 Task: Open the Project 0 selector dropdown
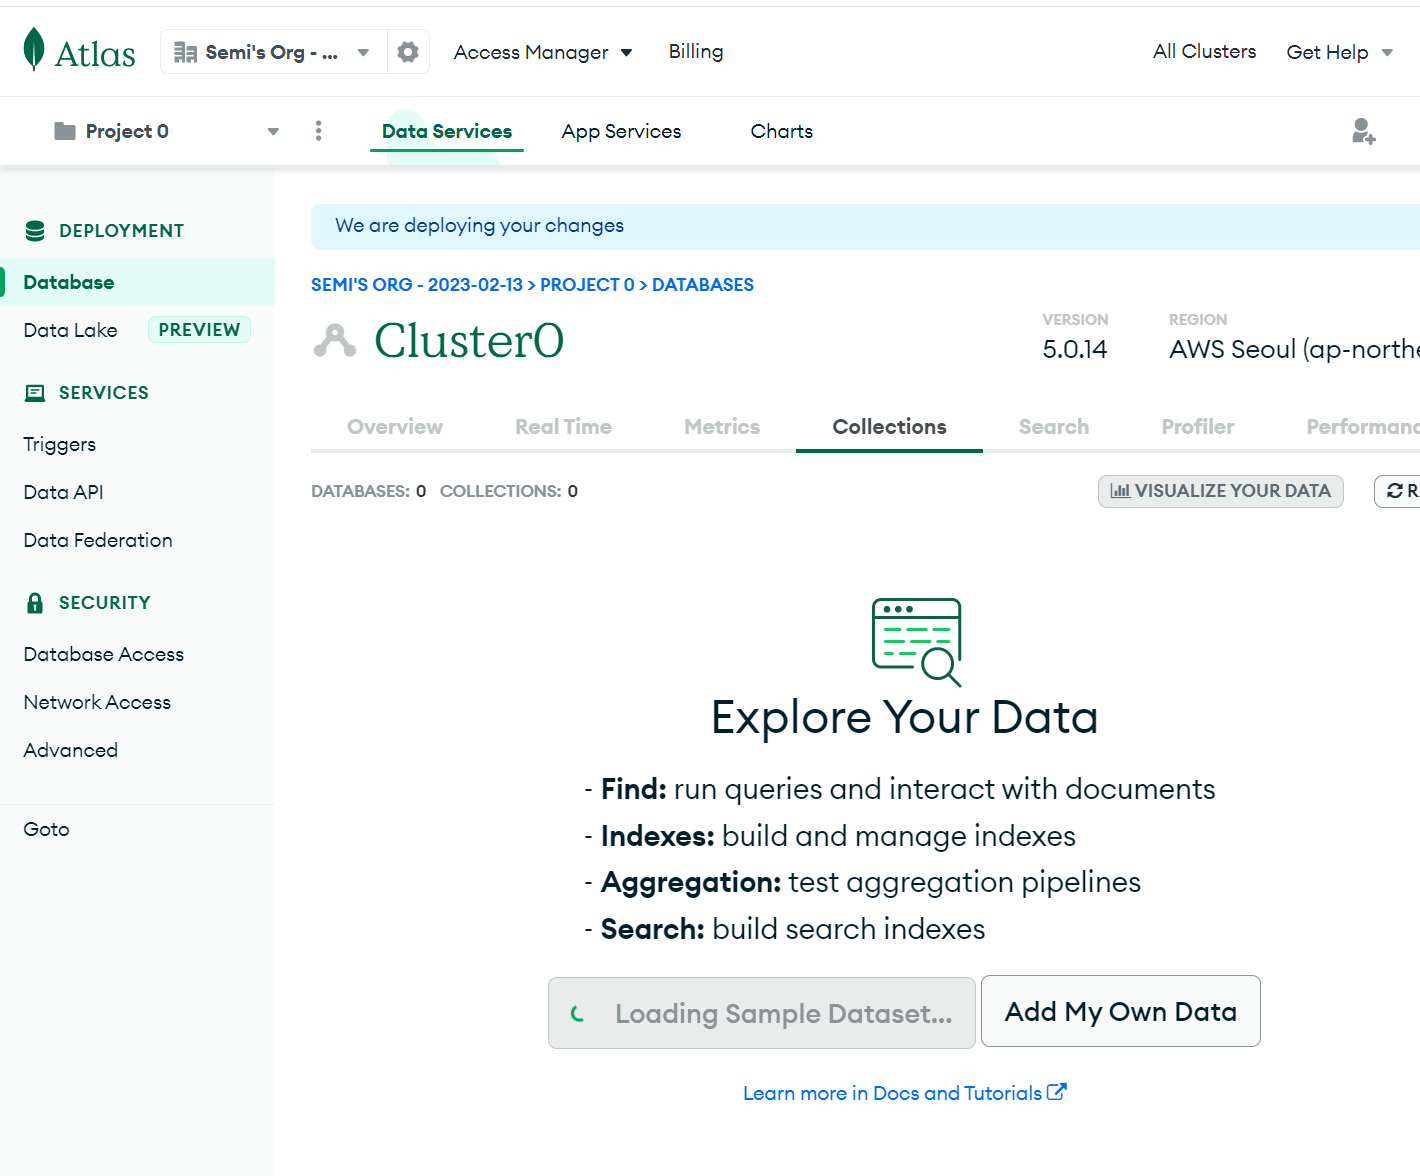[166, 131]
